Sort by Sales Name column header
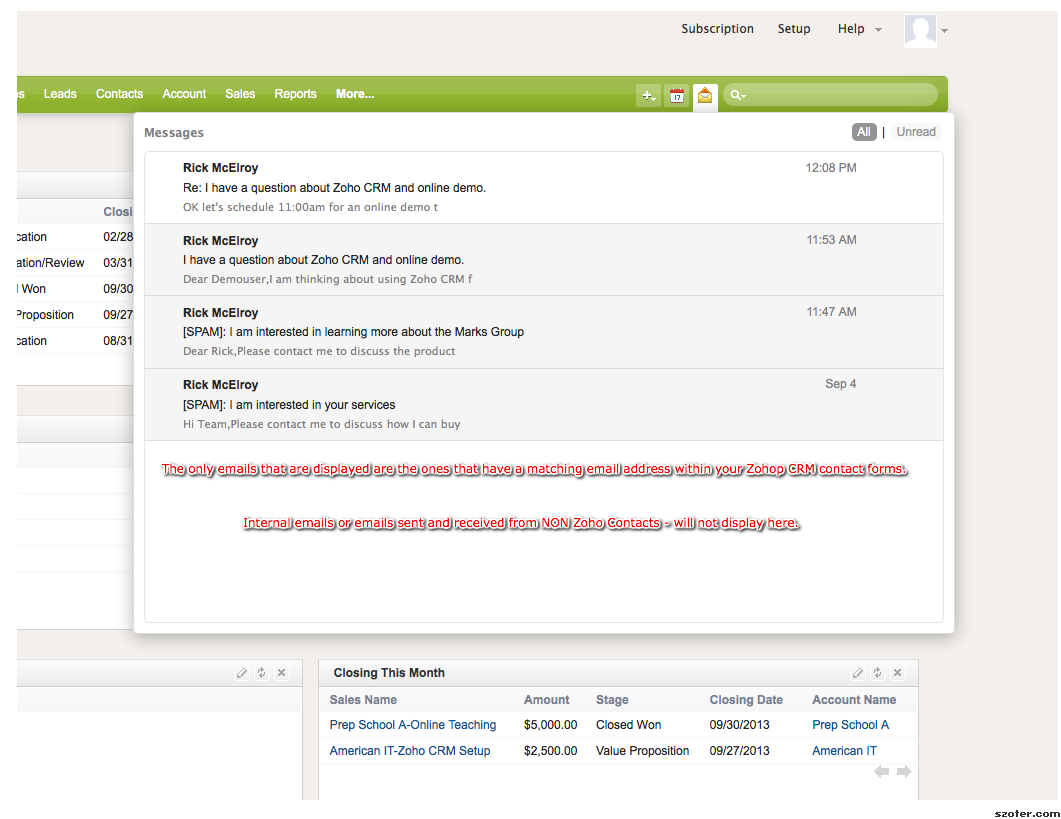Screen dimensions: 1061x819 (363, 700)
